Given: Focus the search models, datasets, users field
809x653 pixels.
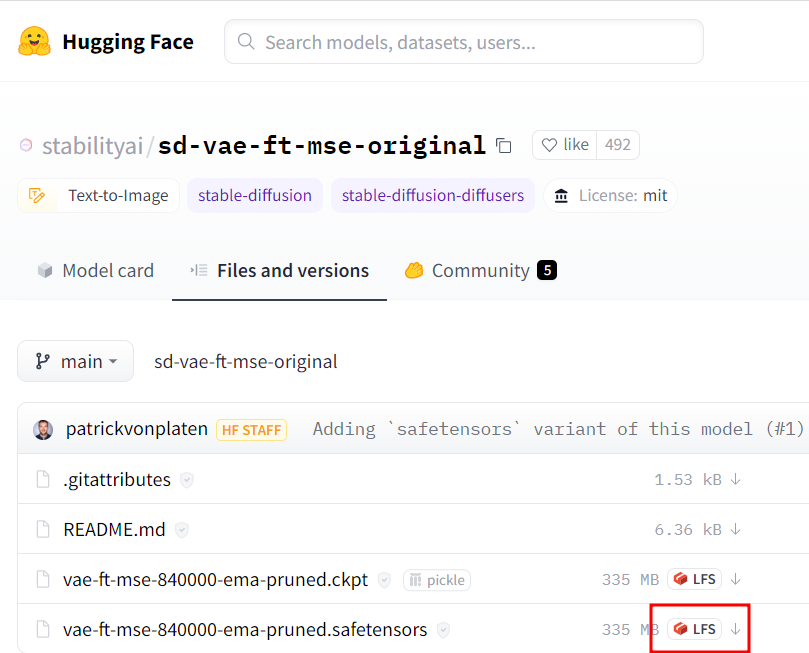Looking at the screenshot, I should pos(464,42).
